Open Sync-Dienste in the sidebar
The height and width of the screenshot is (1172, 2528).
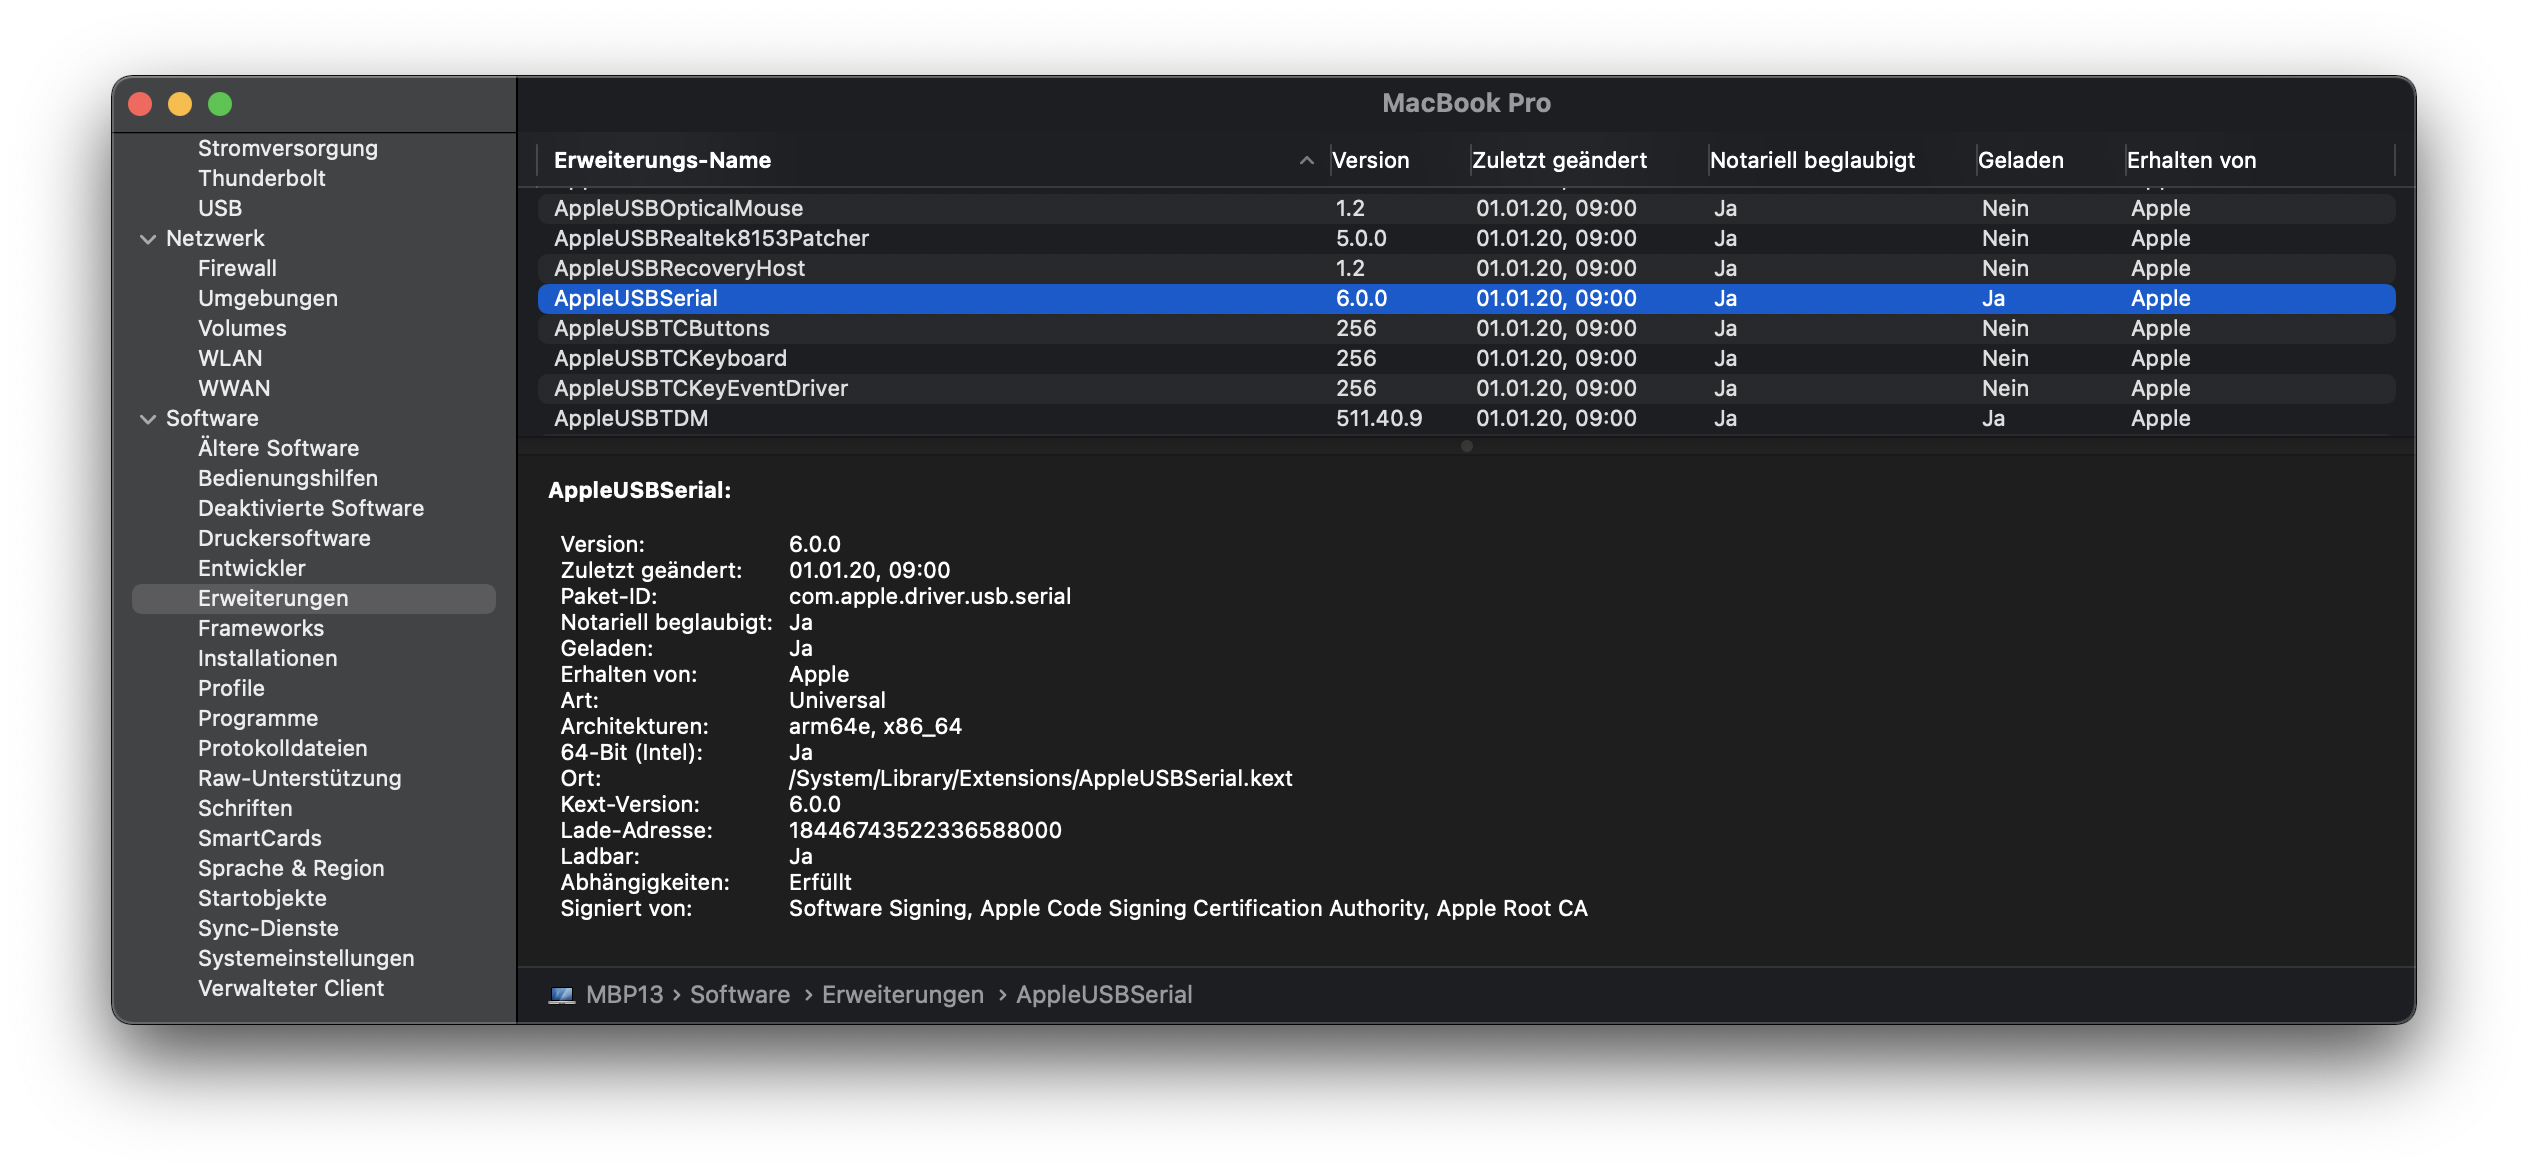coord(268,928)
